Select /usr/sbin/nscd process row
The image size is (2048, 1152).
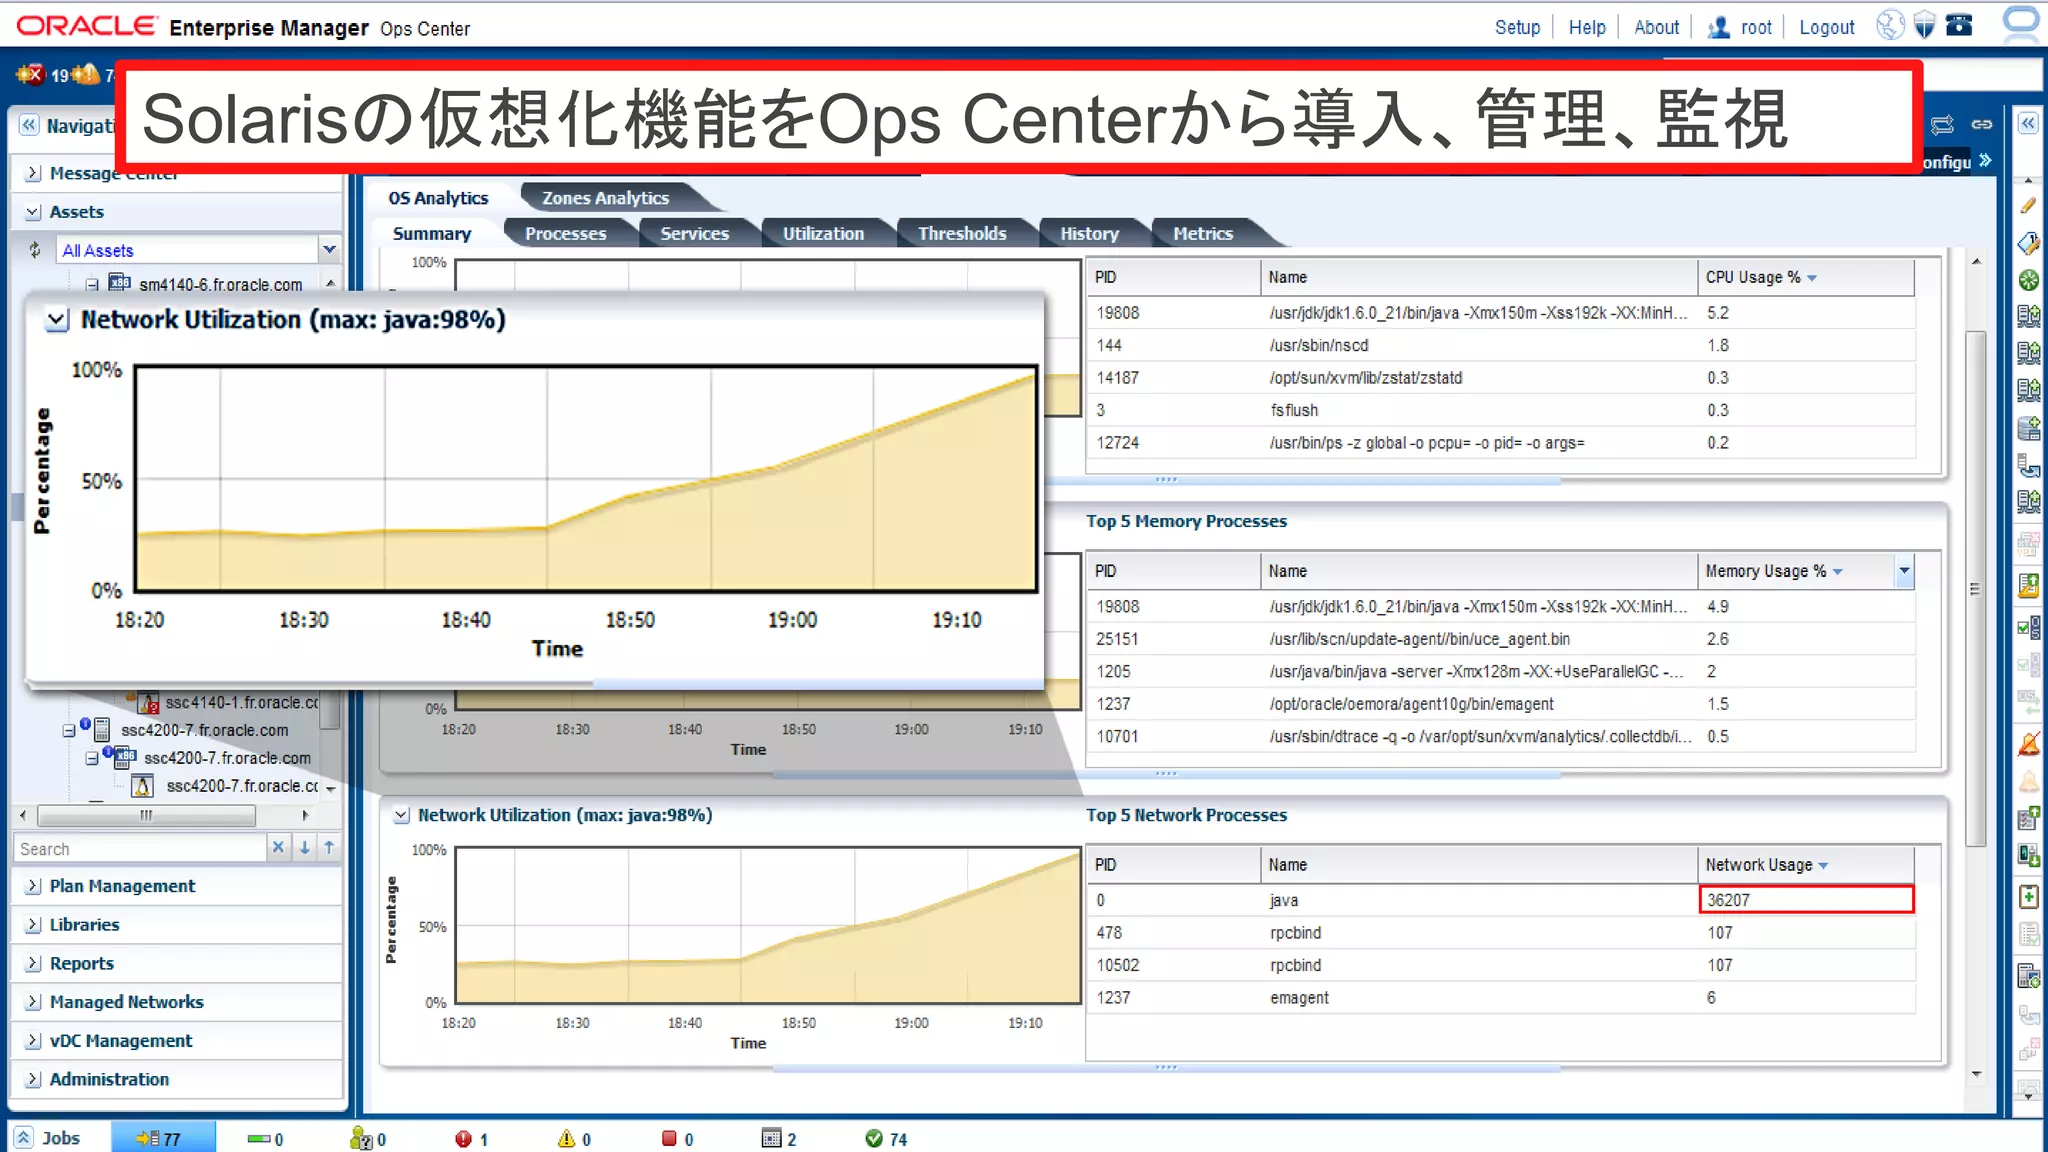pos(1500,345)
